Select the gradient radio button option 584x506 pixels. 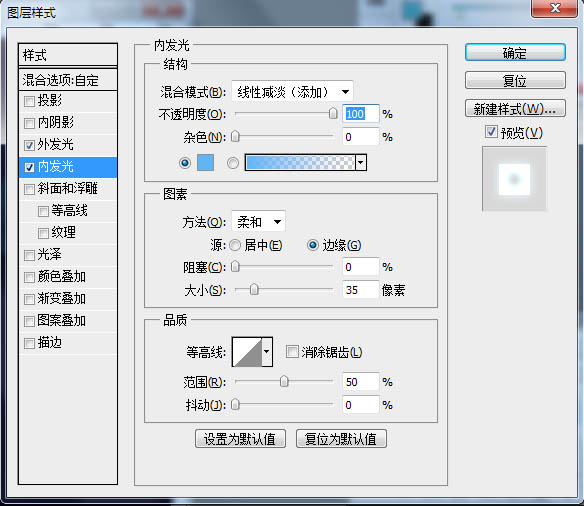pyautogui.click(x=233, y=163)
